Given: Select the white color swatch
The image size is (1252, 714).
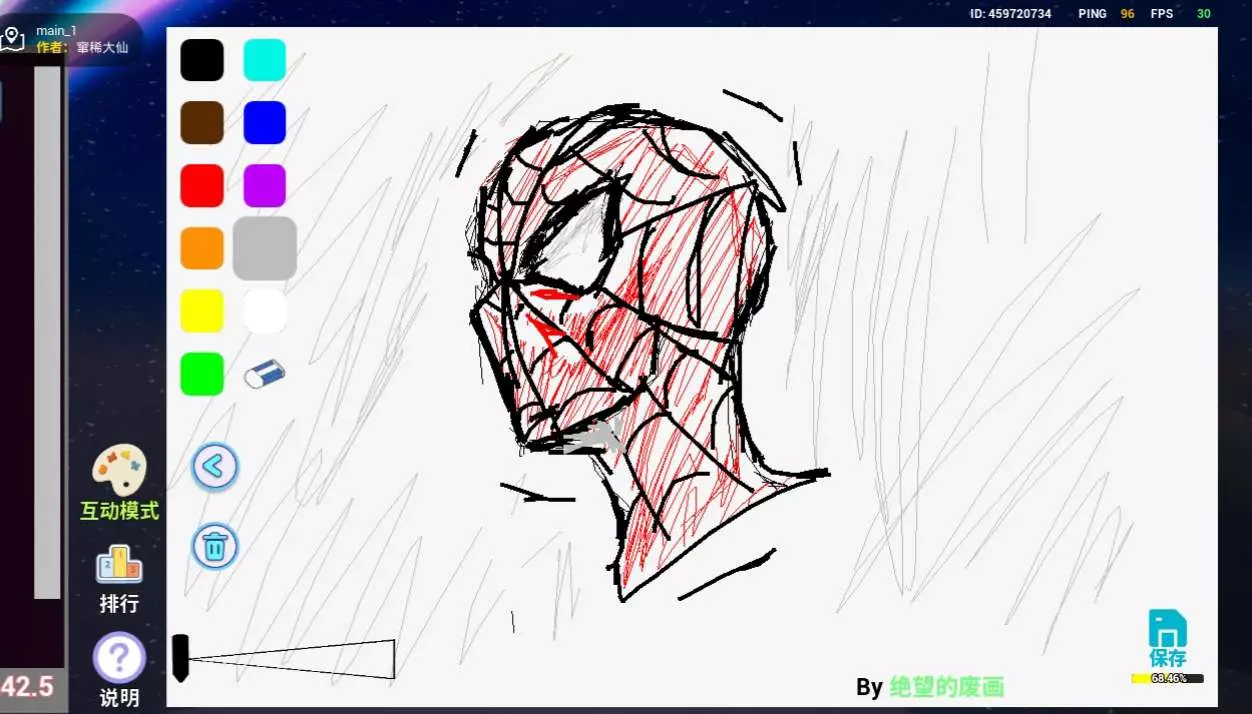Looking at the screenshot, I should 265,311.
